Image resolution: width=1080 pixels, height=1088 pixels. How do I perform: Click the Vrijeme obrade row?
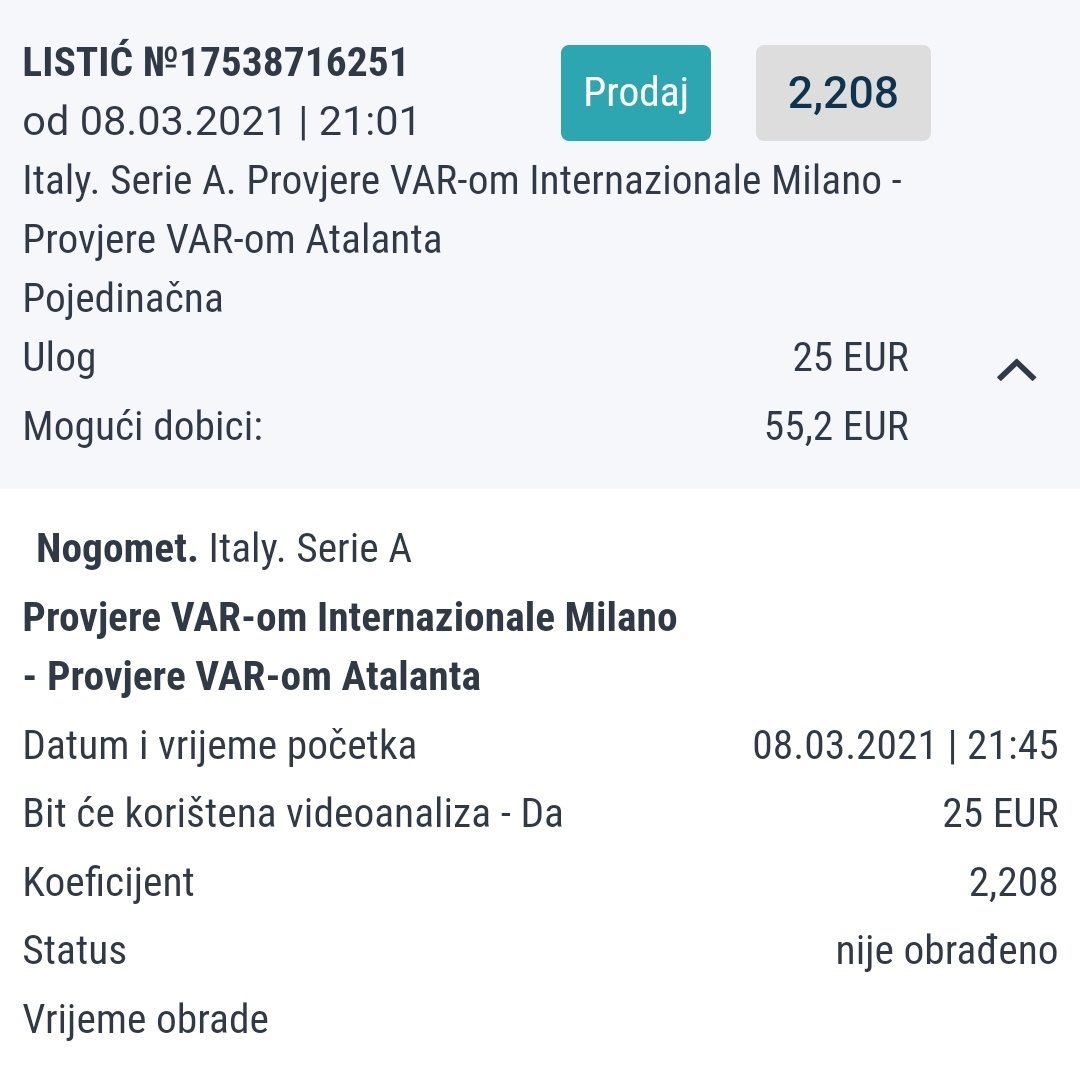pos(540,1019)
